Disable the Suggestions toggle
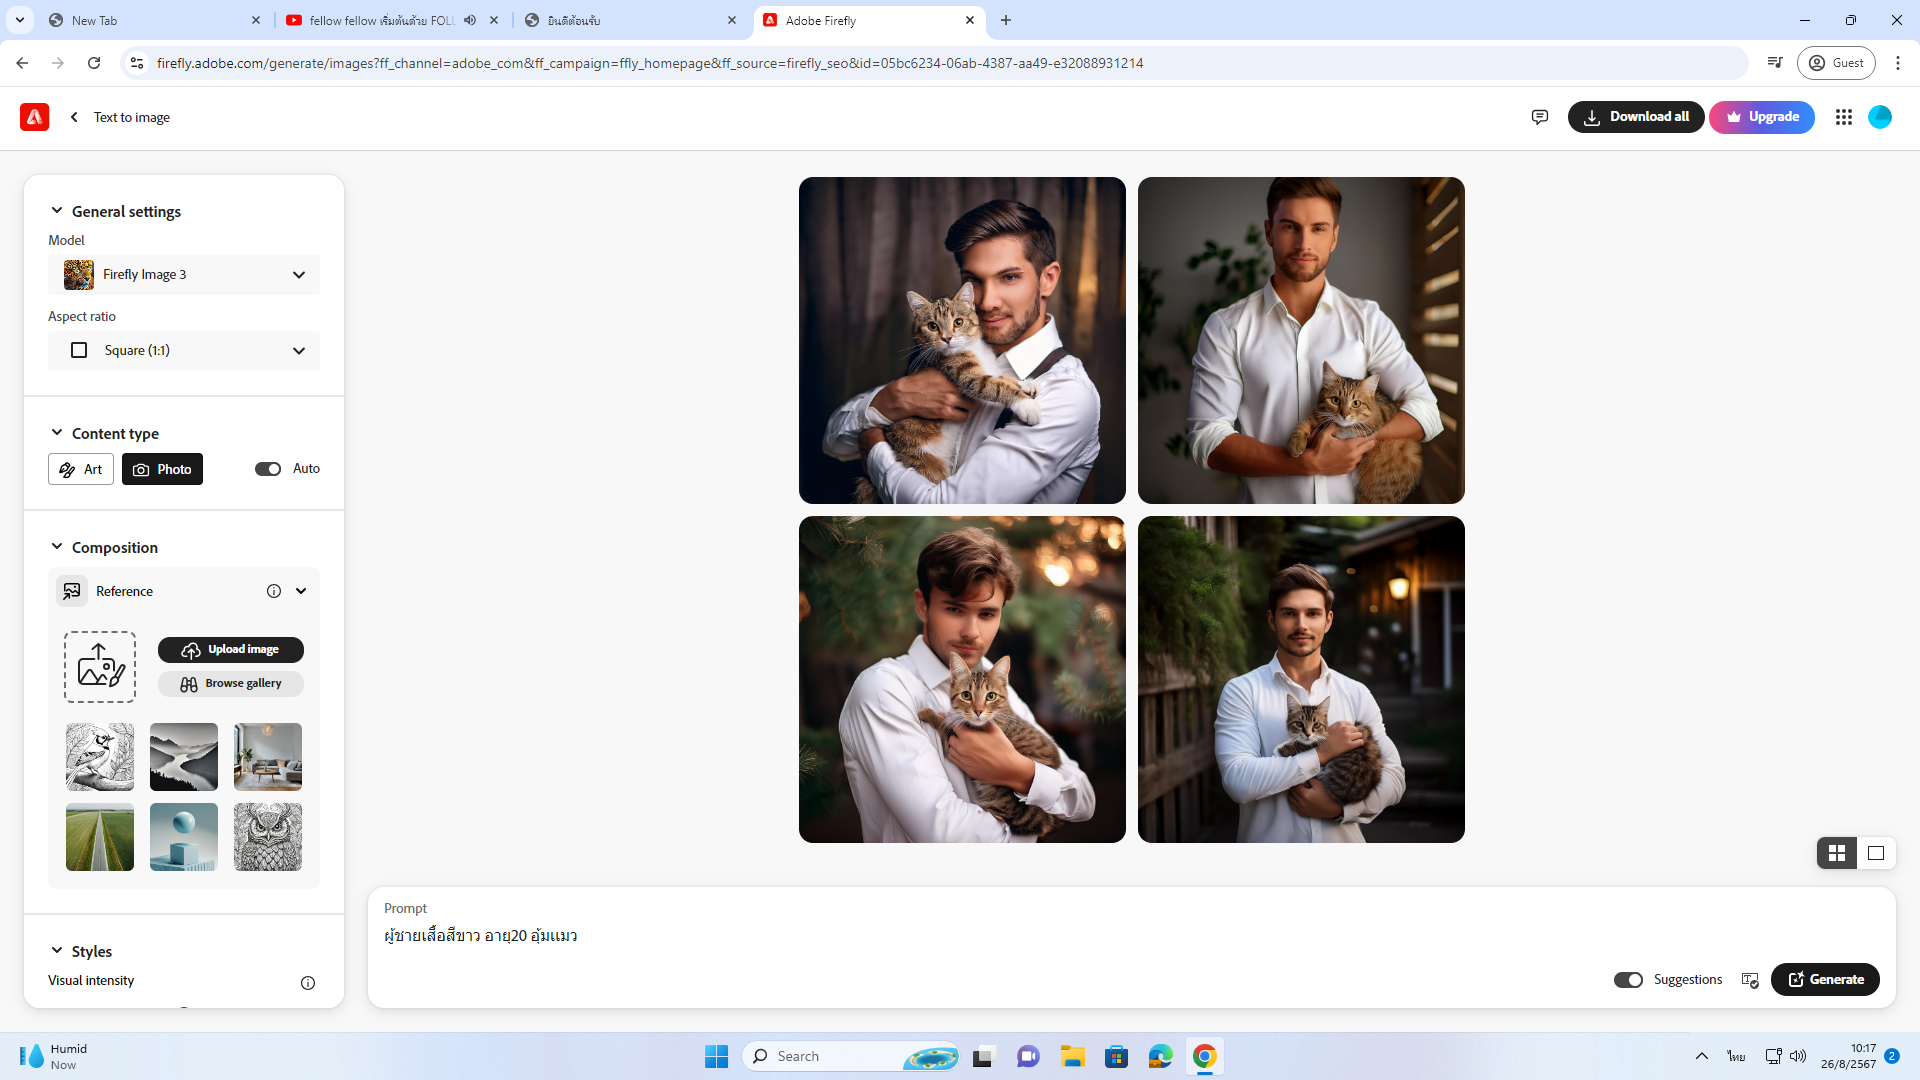 click(x=1627, y=980)
